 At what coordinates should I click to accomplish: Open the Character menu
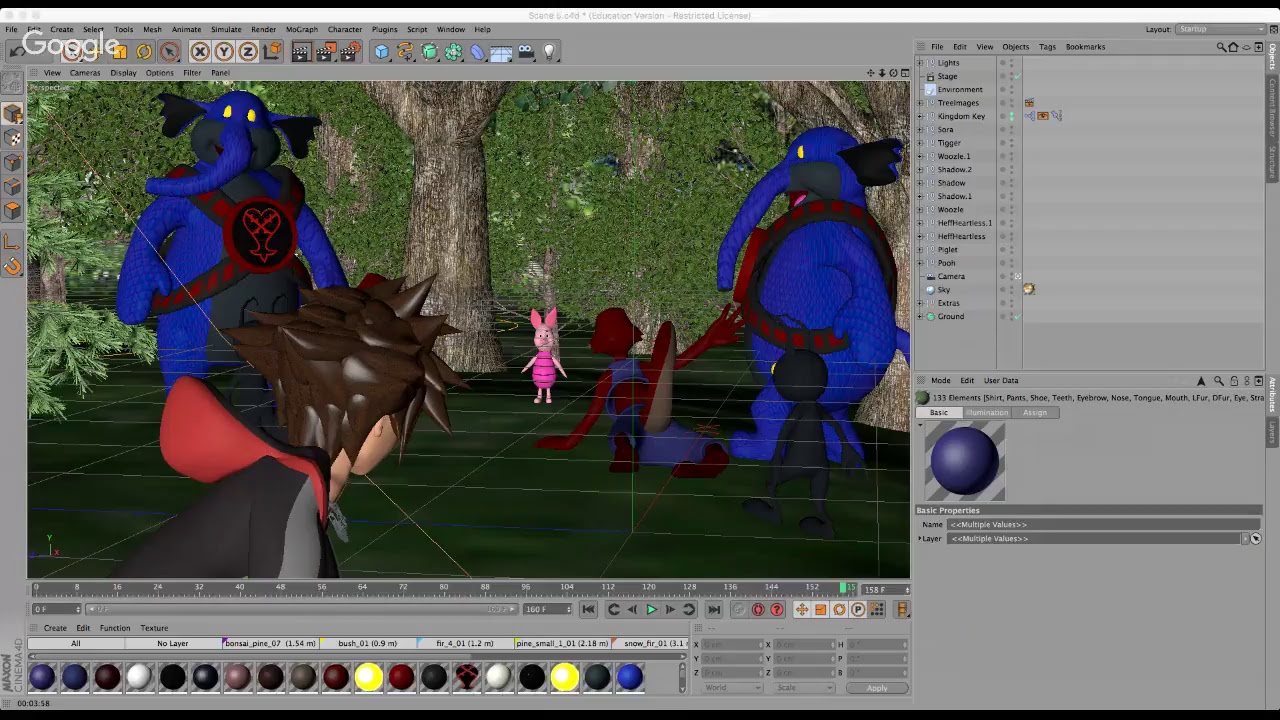pos(345,29)
